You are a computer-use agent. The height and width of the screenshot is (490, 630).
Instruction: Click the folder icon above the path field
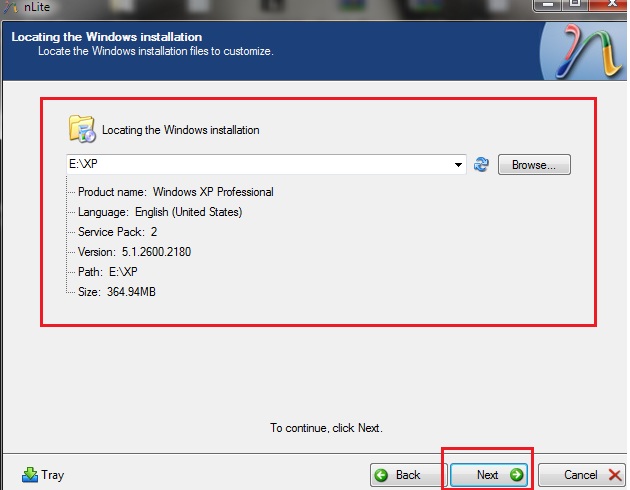click(x=81, y=129)
